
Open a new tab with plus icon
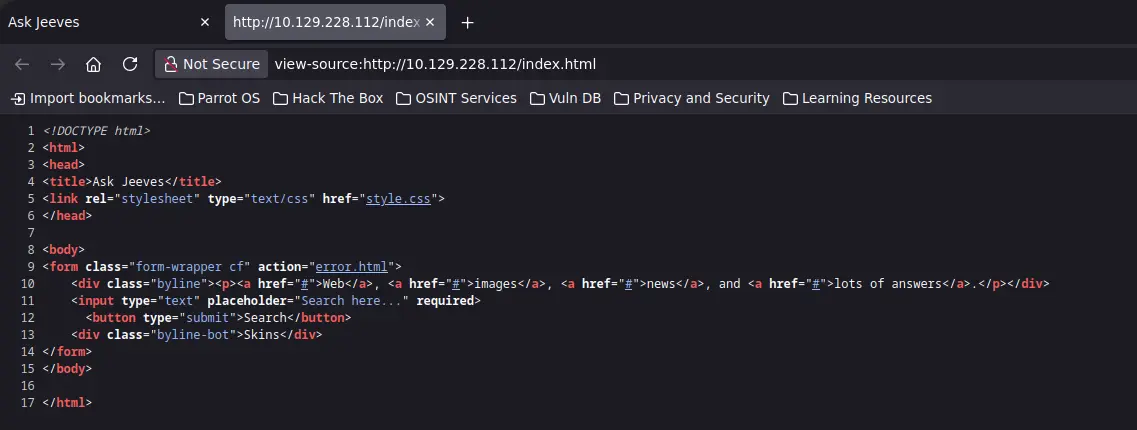click(468, 22)
